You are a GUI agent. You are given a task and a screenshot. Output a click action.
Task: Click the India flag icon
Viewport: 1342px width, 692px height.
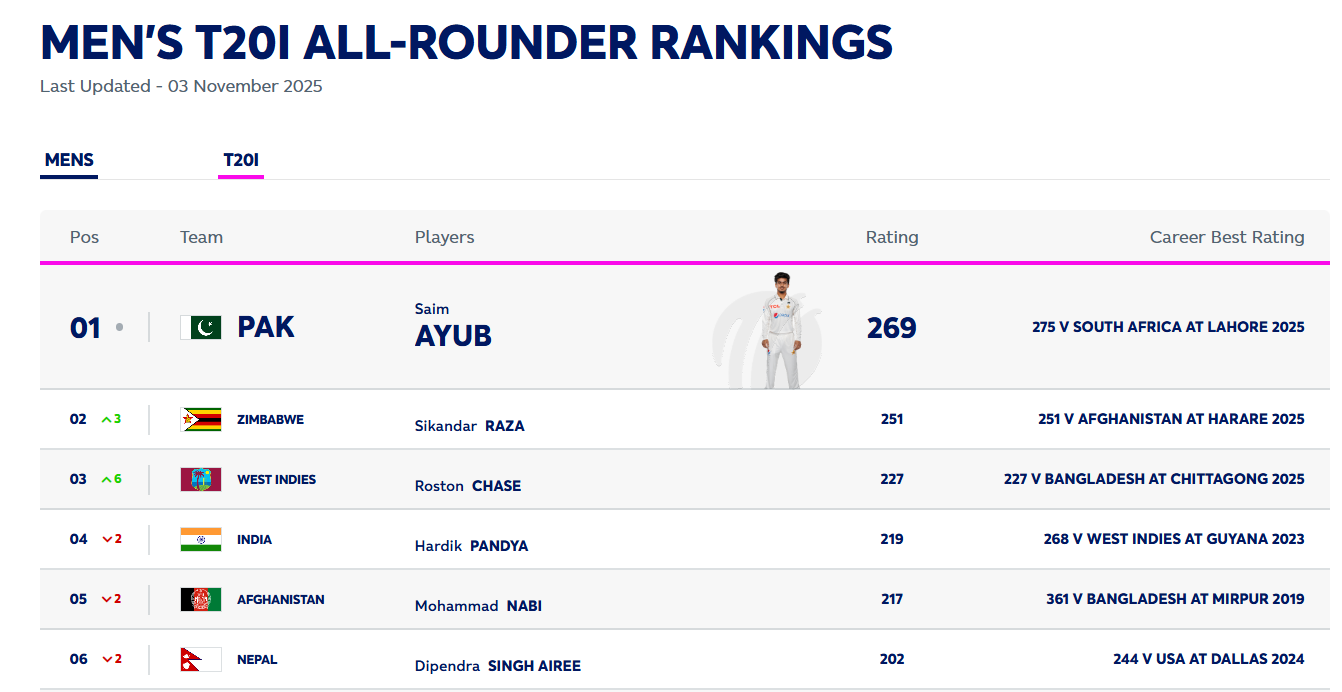click(x=200, y=539)
